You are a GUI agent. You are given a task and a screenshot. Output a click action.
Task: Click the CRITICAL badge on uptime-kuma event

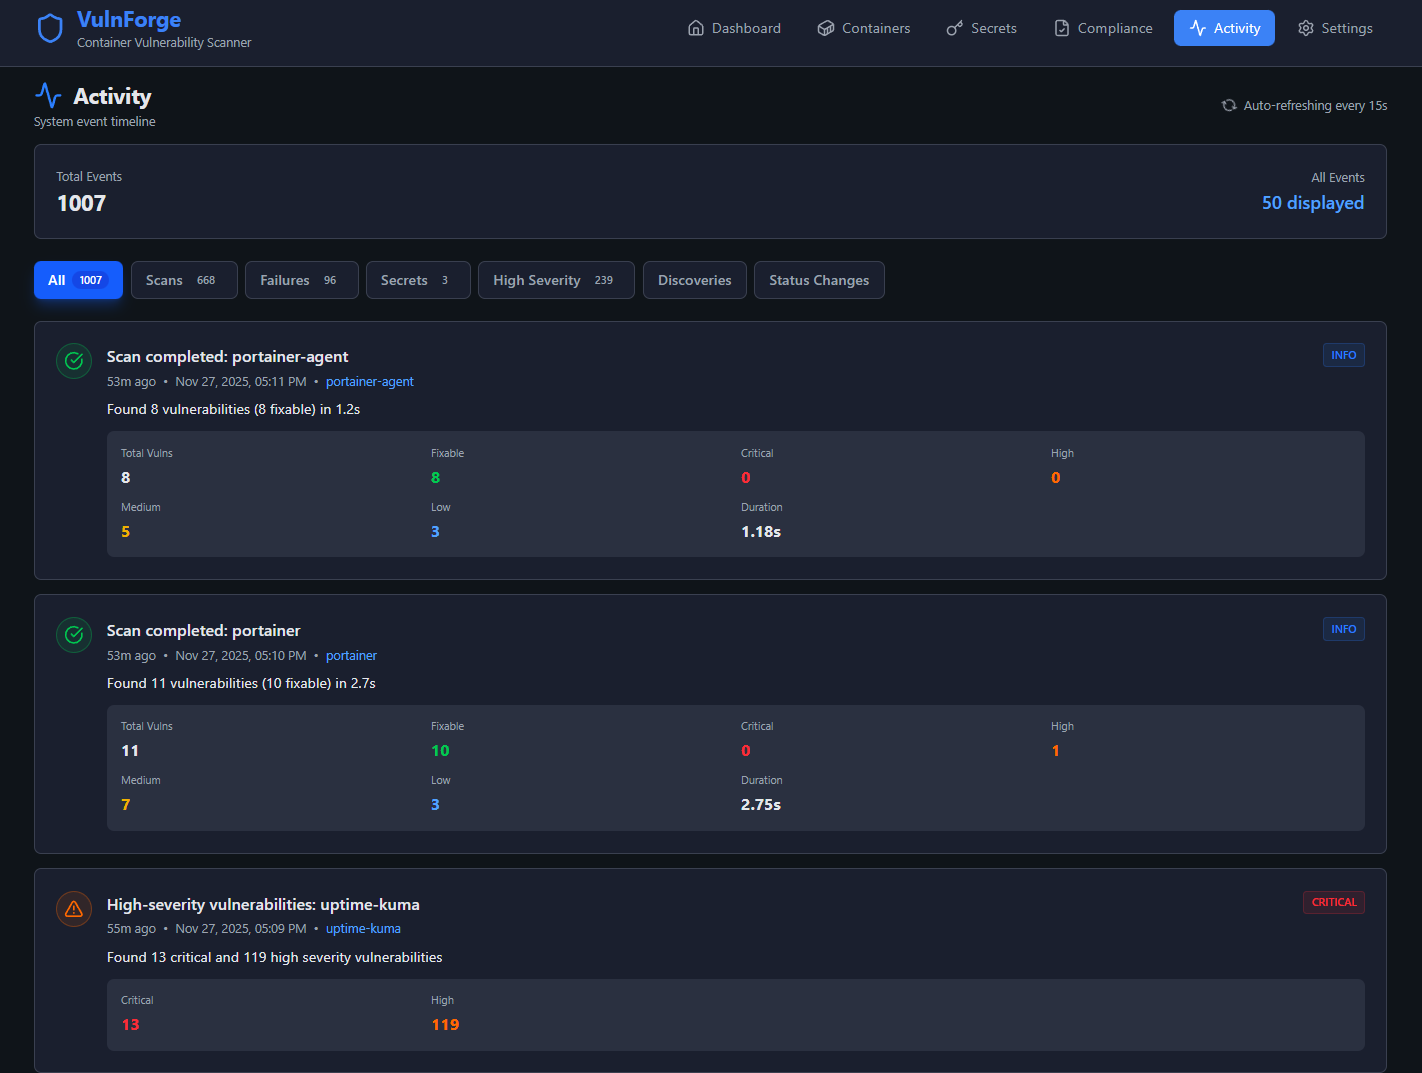pyautogui.click(x=1333, y=902)
